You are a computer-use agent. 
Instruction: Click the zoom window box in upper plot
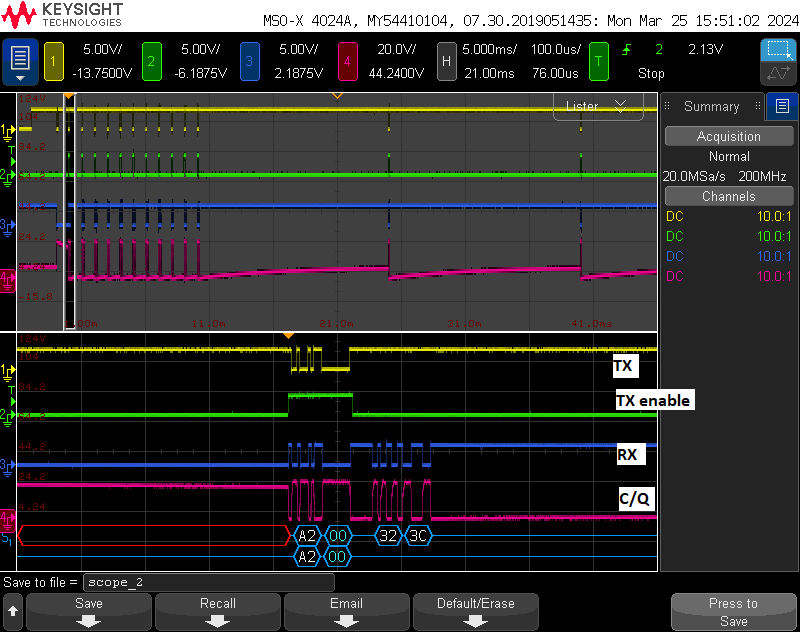click(69, 212)
